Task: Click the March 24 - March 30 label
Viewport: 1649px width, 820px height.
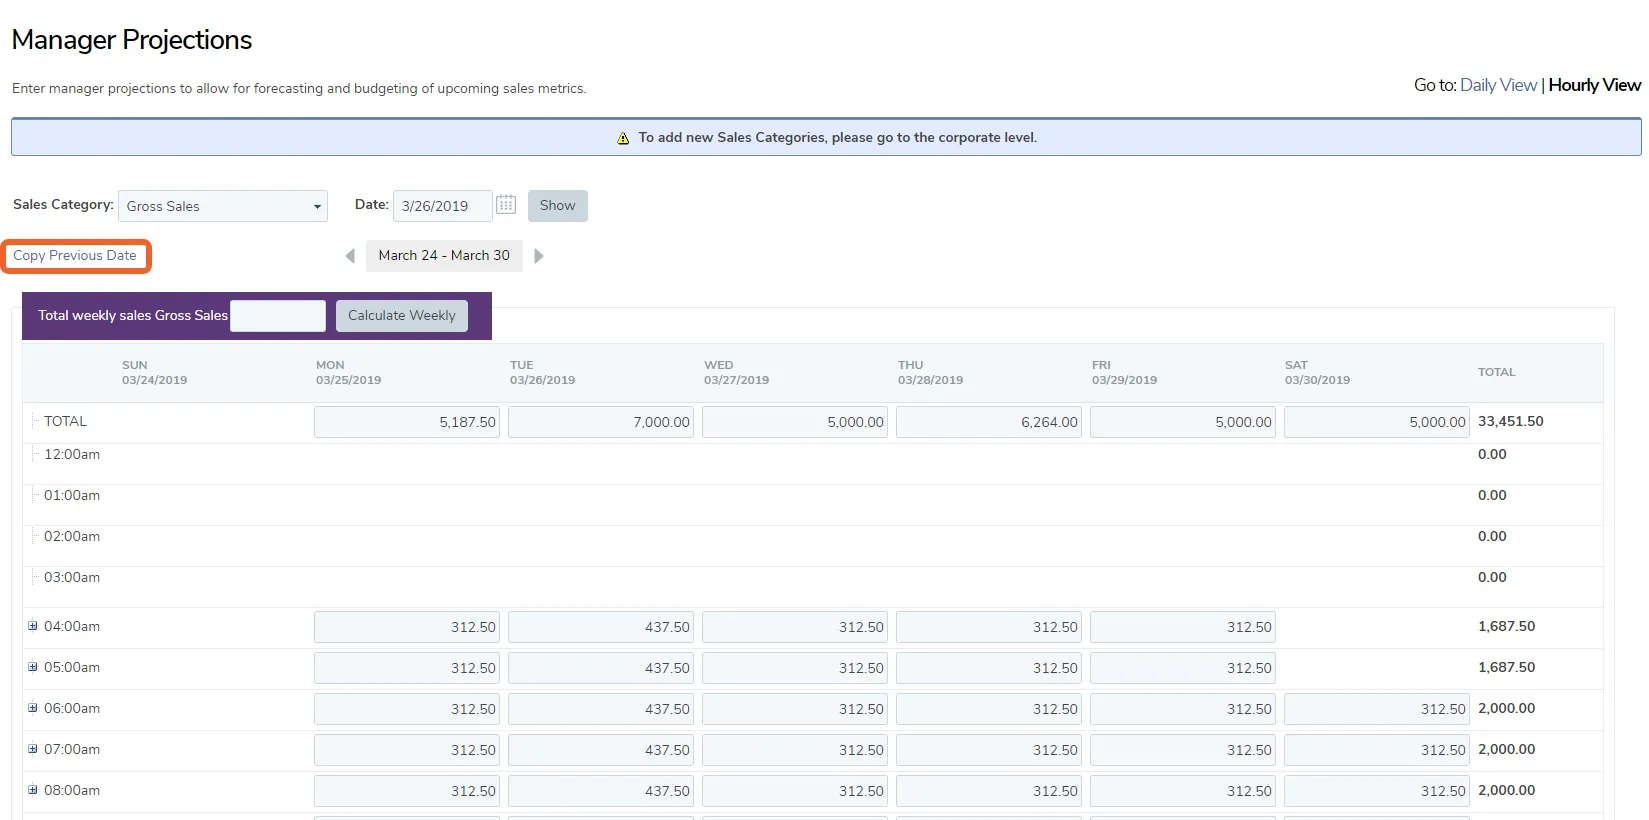Action: (x=444, y=256)
